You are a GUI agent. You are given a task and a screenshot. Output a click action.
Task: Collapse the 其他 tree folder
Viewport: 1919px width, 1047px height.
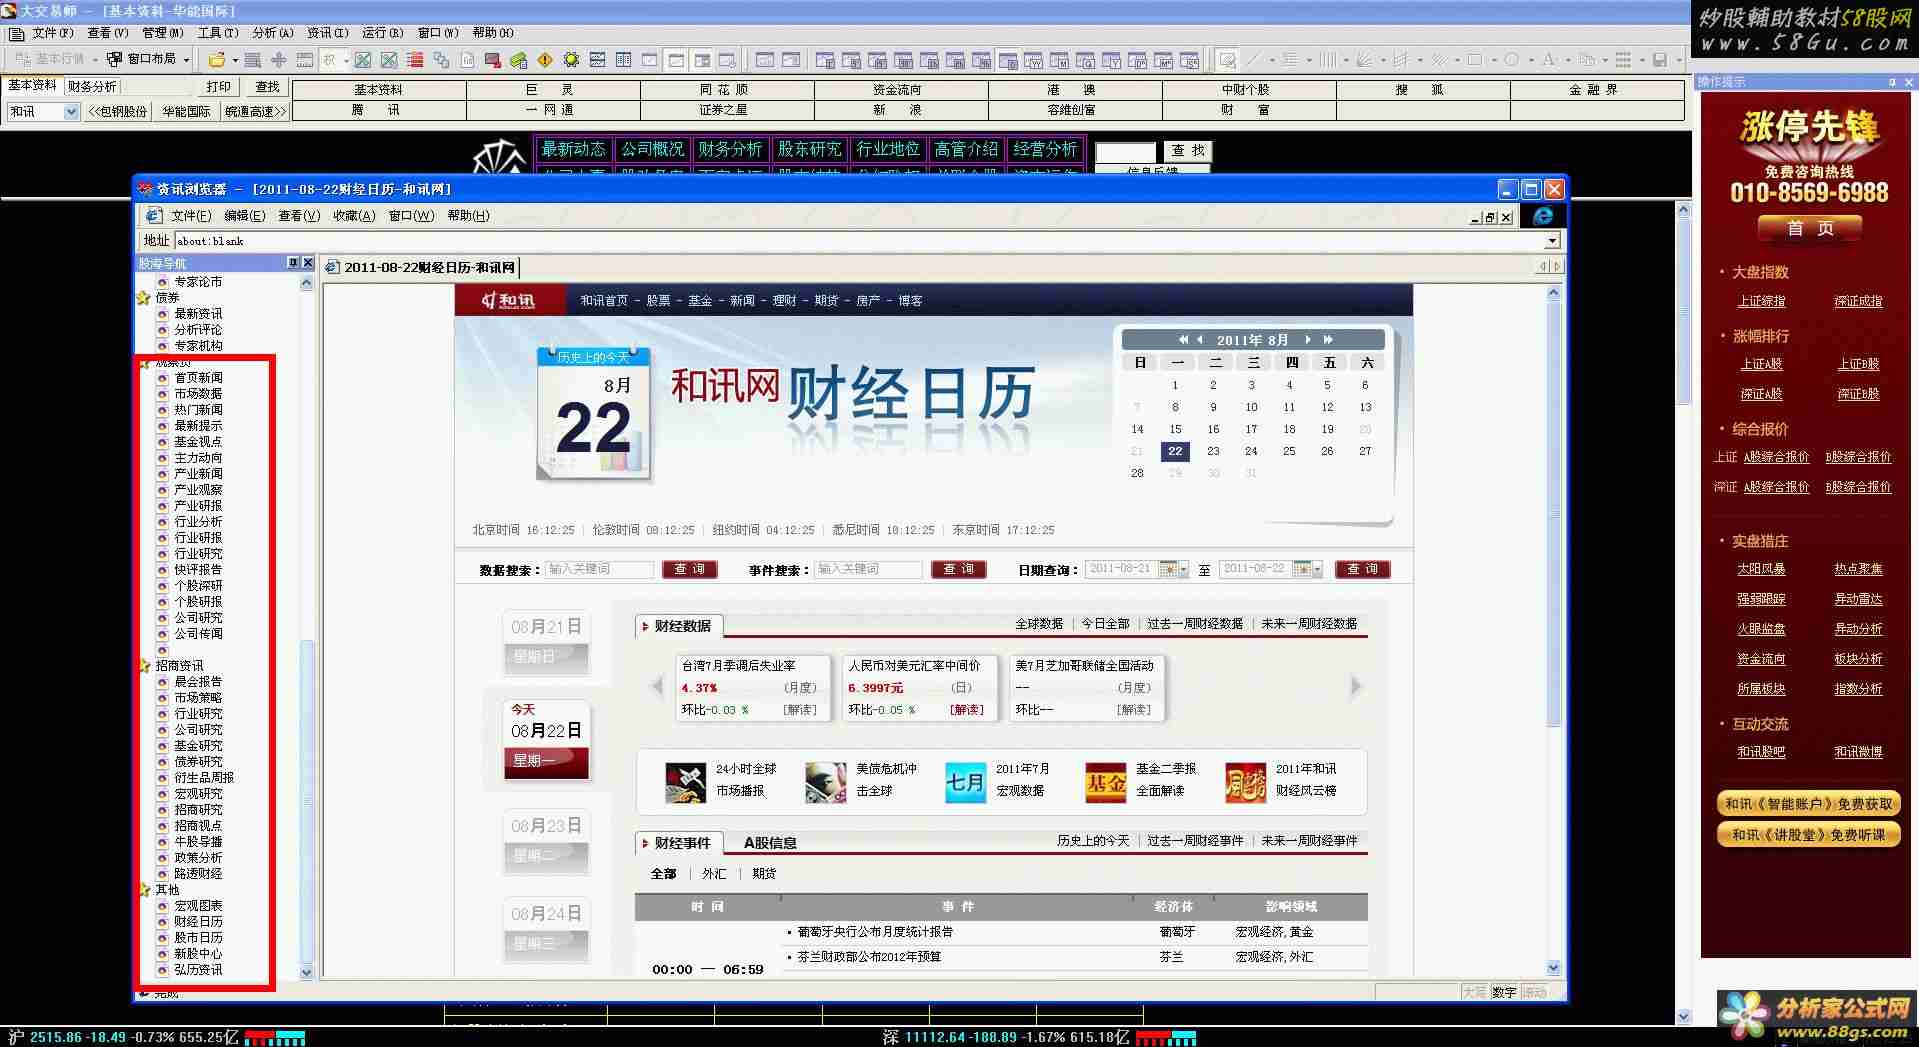point(144,890)
